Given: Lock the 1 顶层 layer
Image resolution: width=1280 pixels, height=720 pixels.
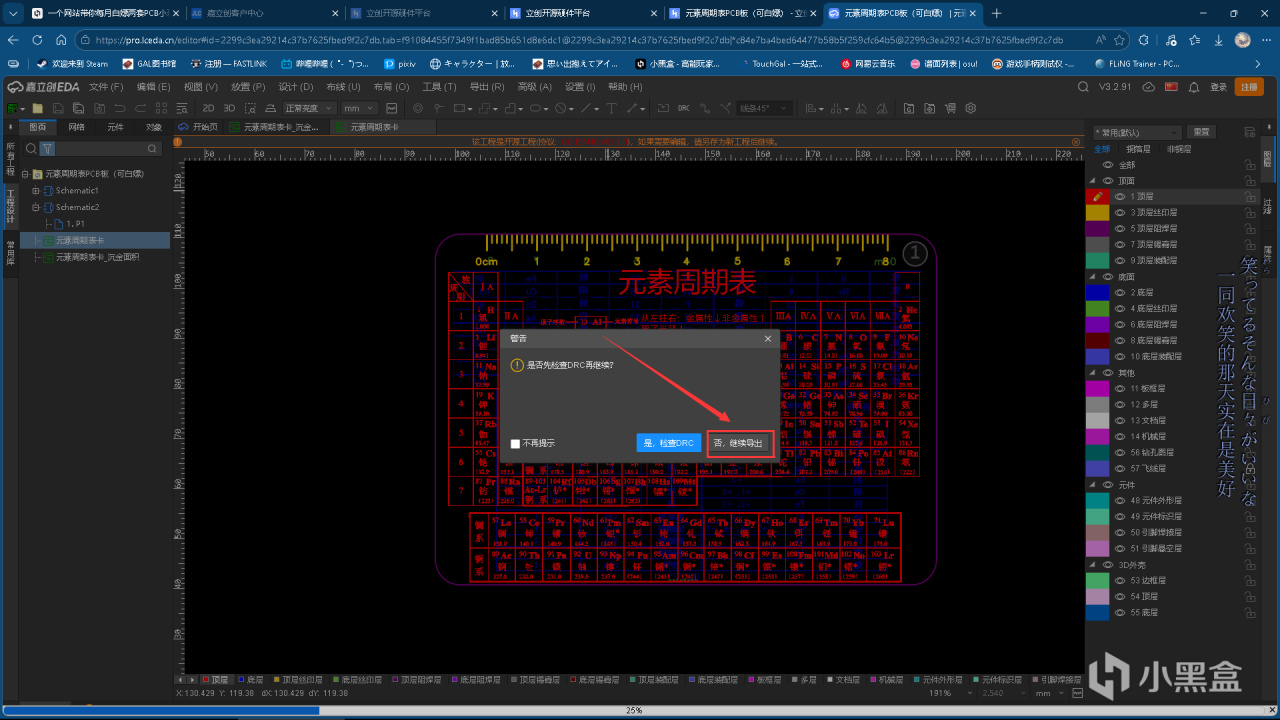Looking at the screenshot, I should (1249, 197).
